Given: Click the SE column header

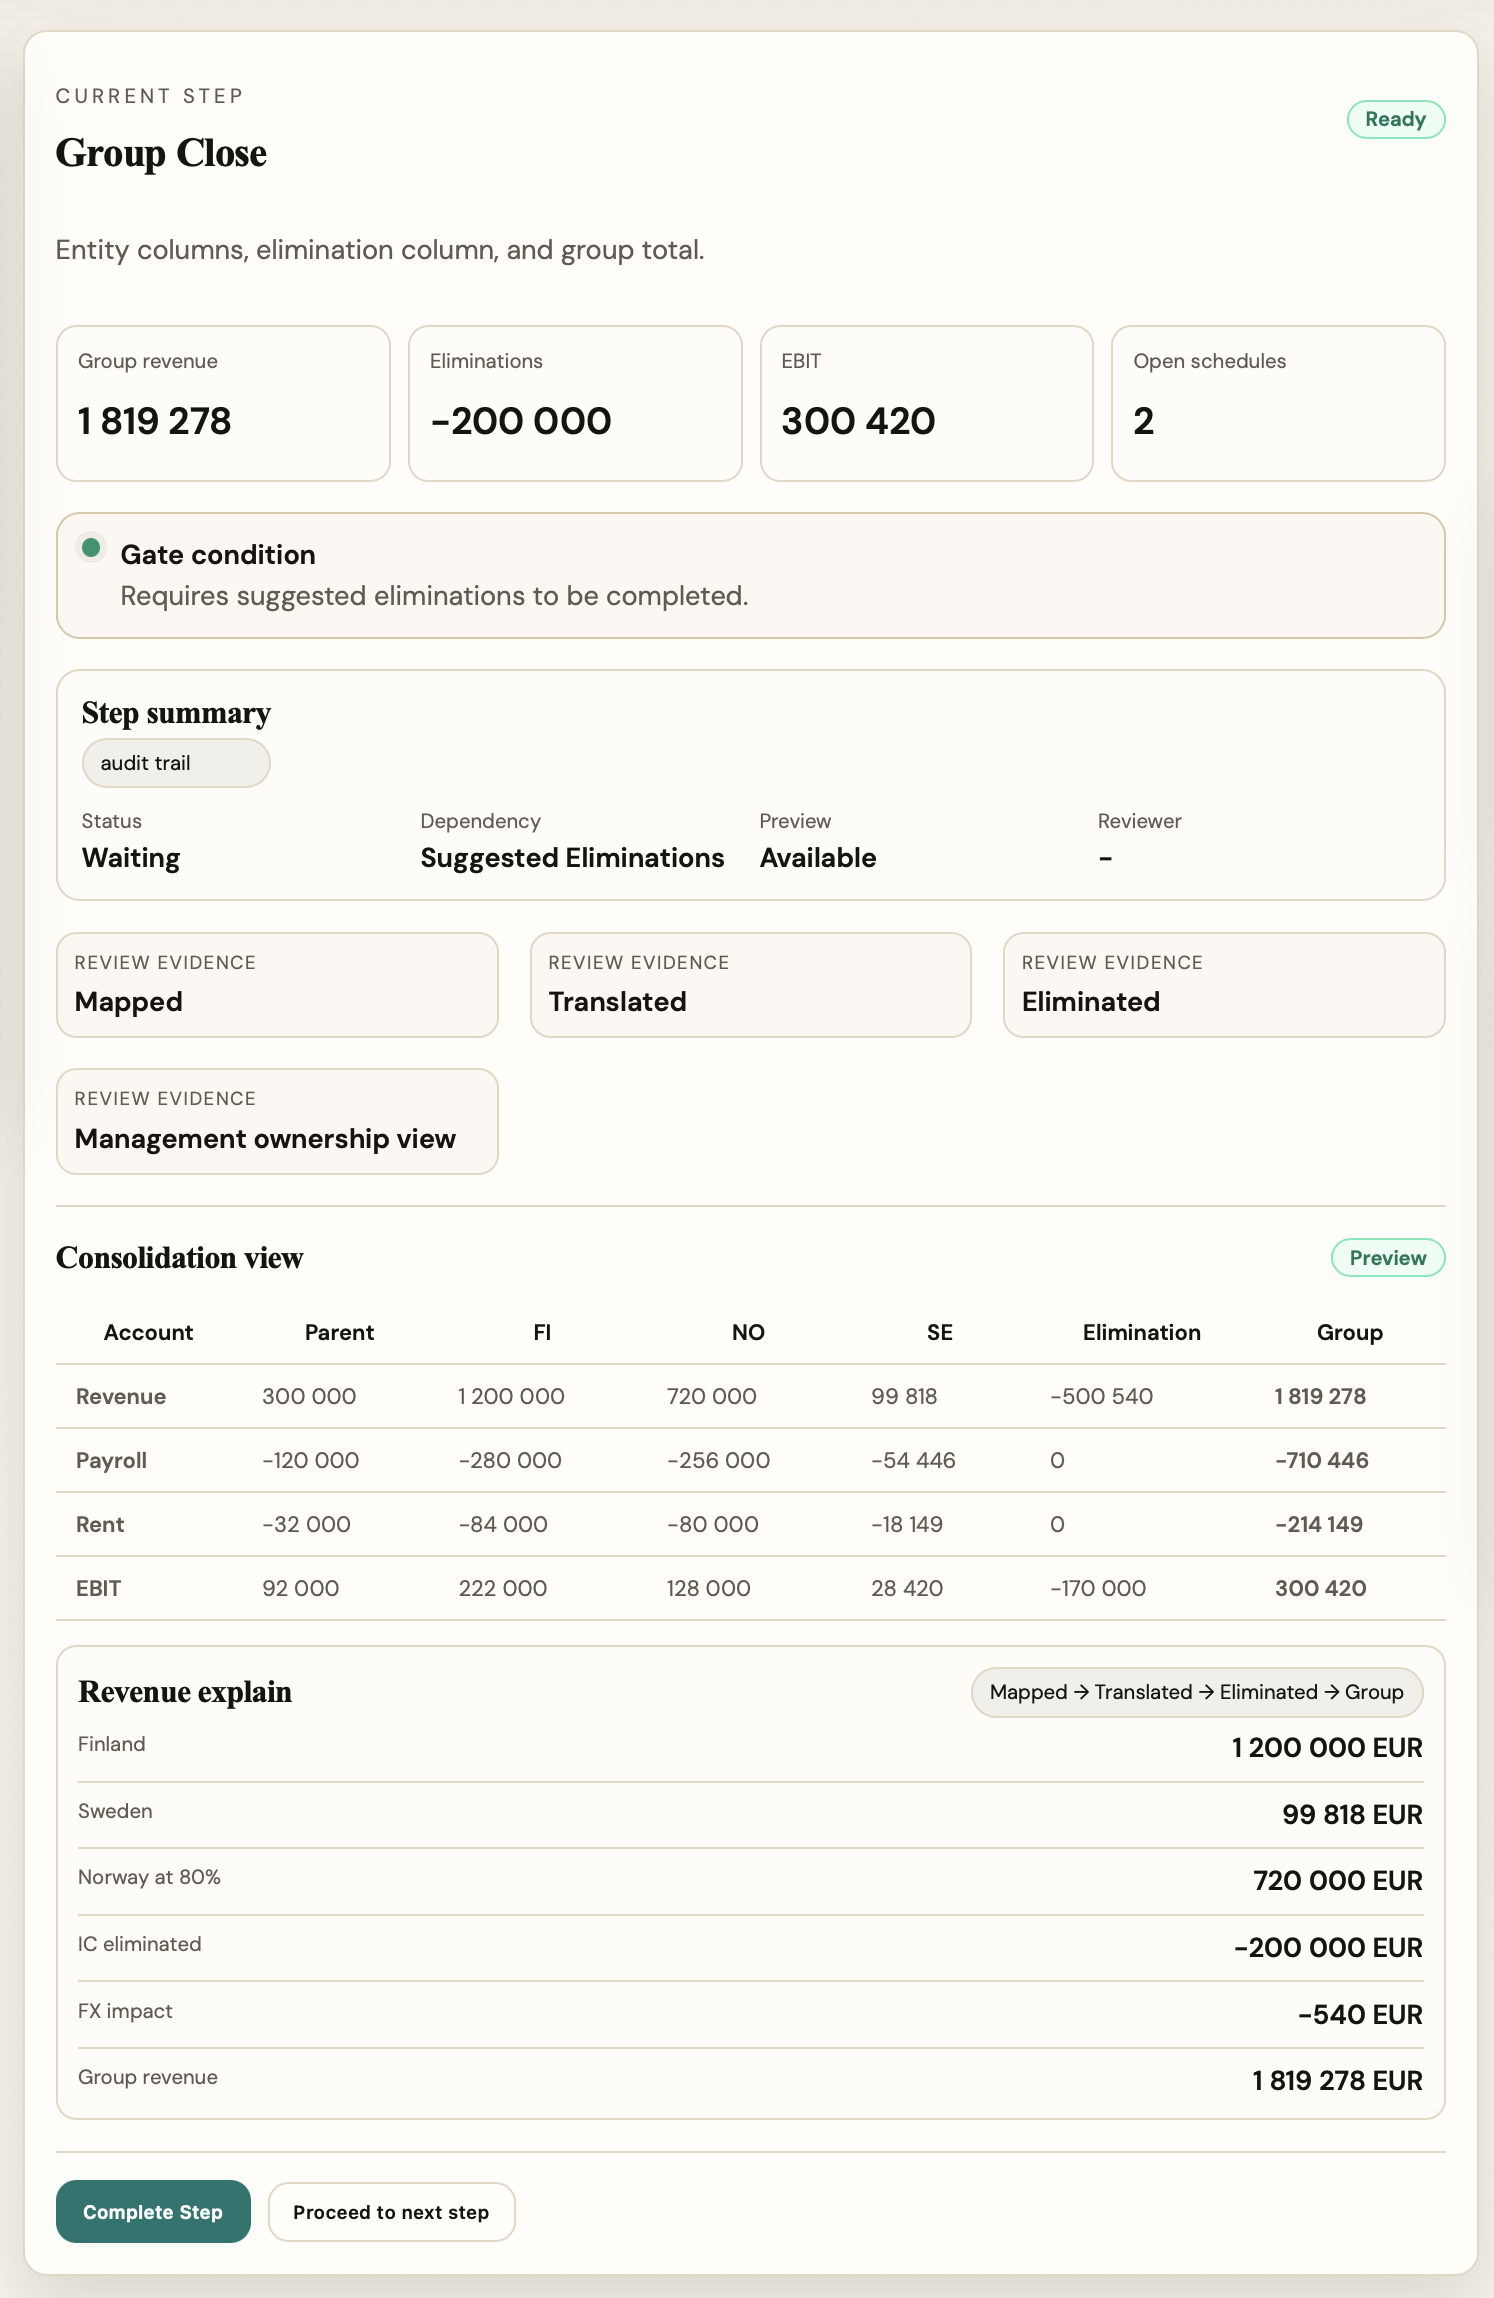Looking at the screenshot, I should [x=939, y=1332].
